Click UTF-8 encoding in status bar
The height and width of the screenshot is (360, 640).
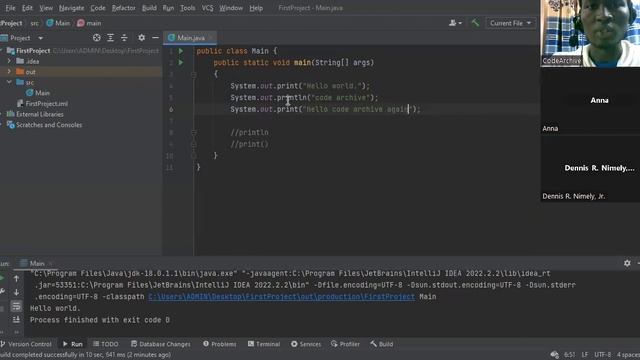(602, 355)
